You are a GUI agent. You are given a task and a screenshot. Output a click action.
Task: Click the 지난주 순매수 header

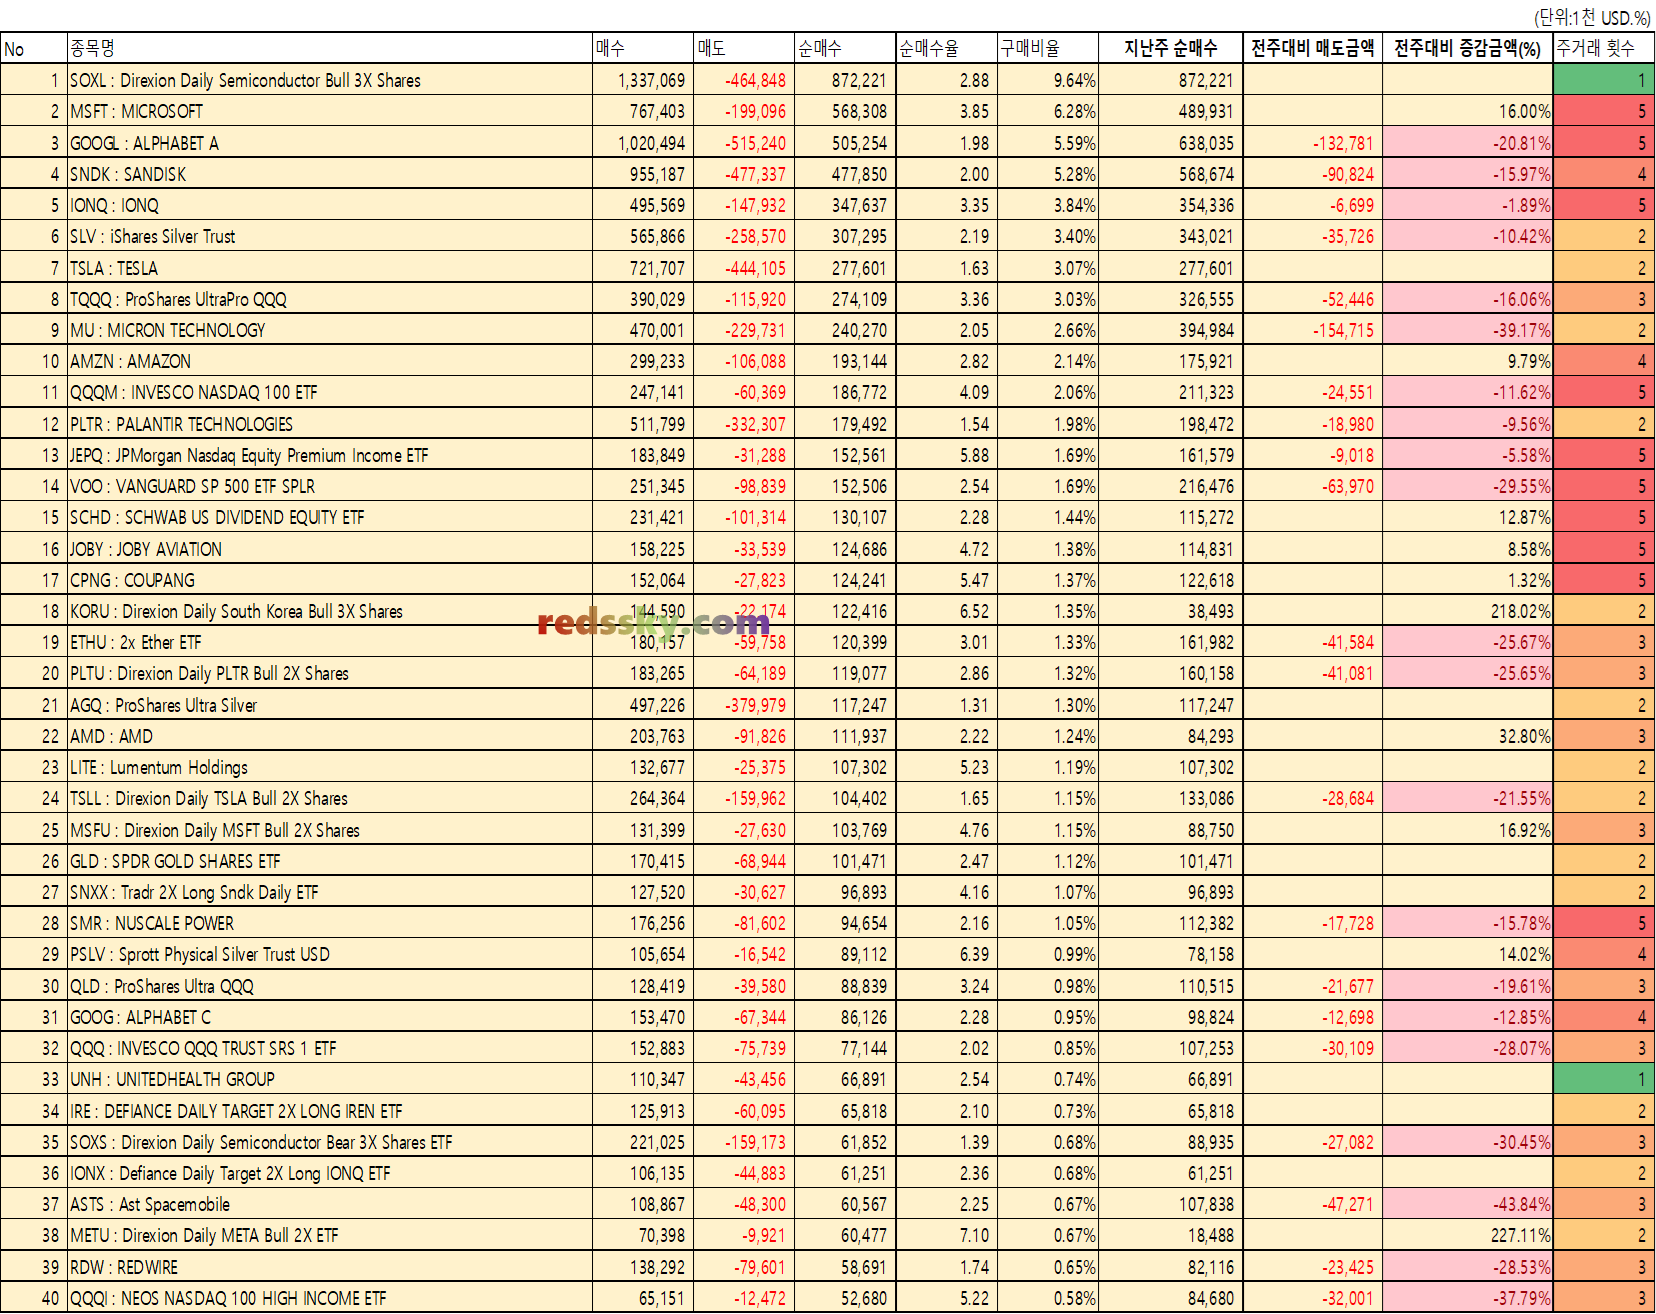[x=1170, y=48]
